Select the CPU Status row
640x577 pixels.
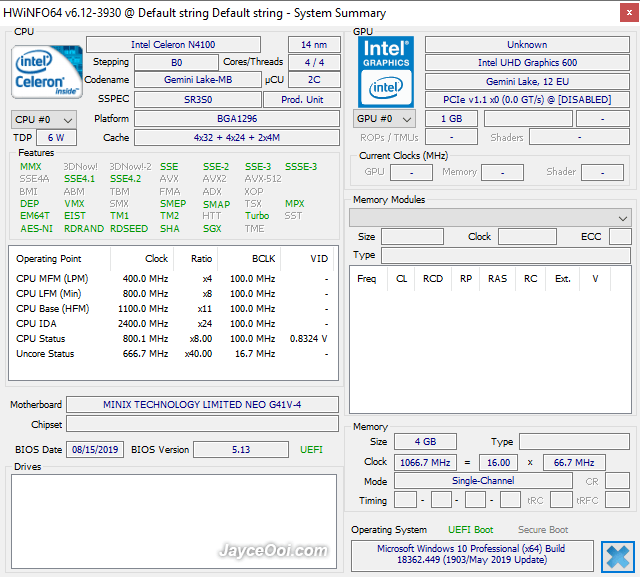pyautogui.click(x=173, y=339)
